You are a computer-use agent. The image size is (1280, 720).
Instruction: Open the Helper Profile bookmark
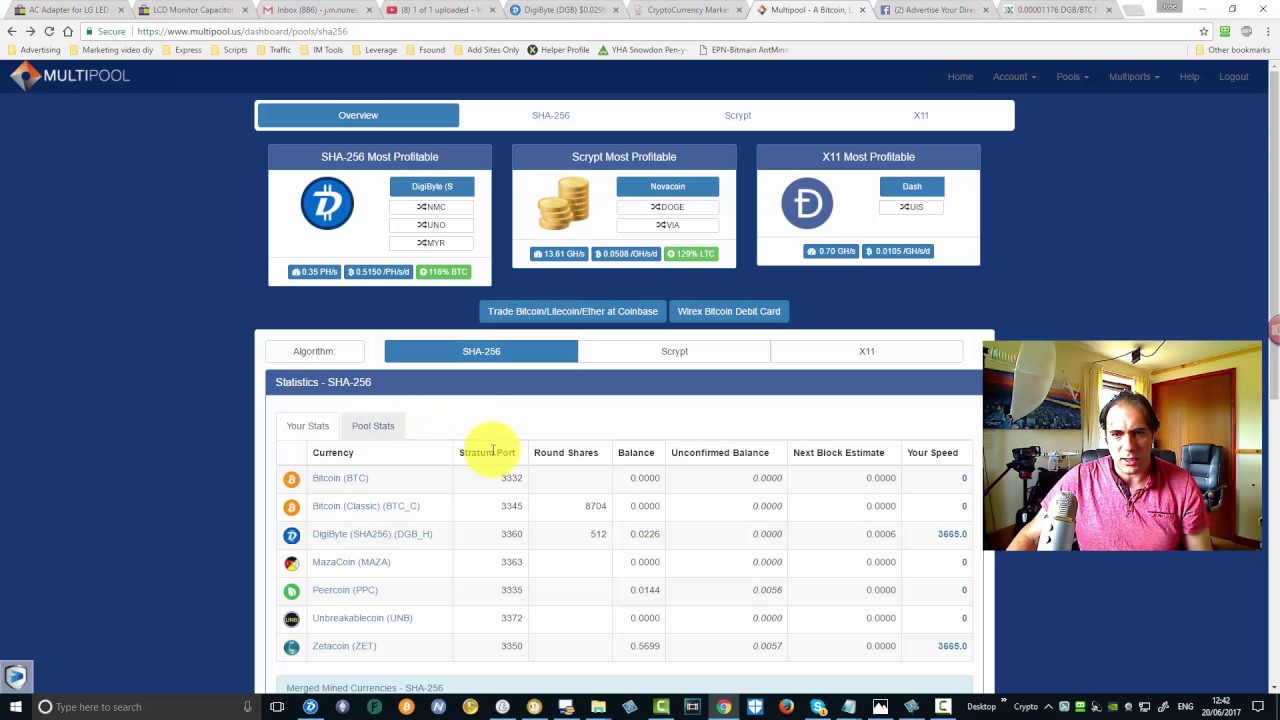[558, 50]
